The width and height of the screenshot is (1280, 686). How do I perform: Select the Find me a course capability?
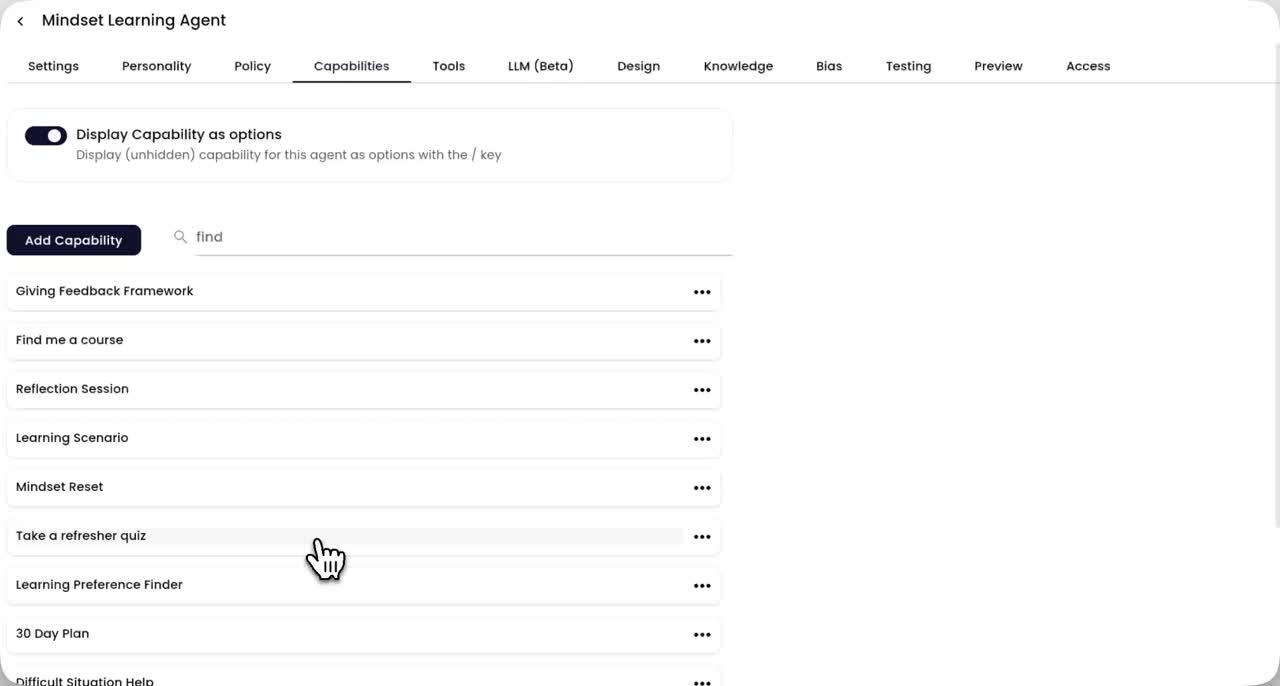tap(363, 340)
